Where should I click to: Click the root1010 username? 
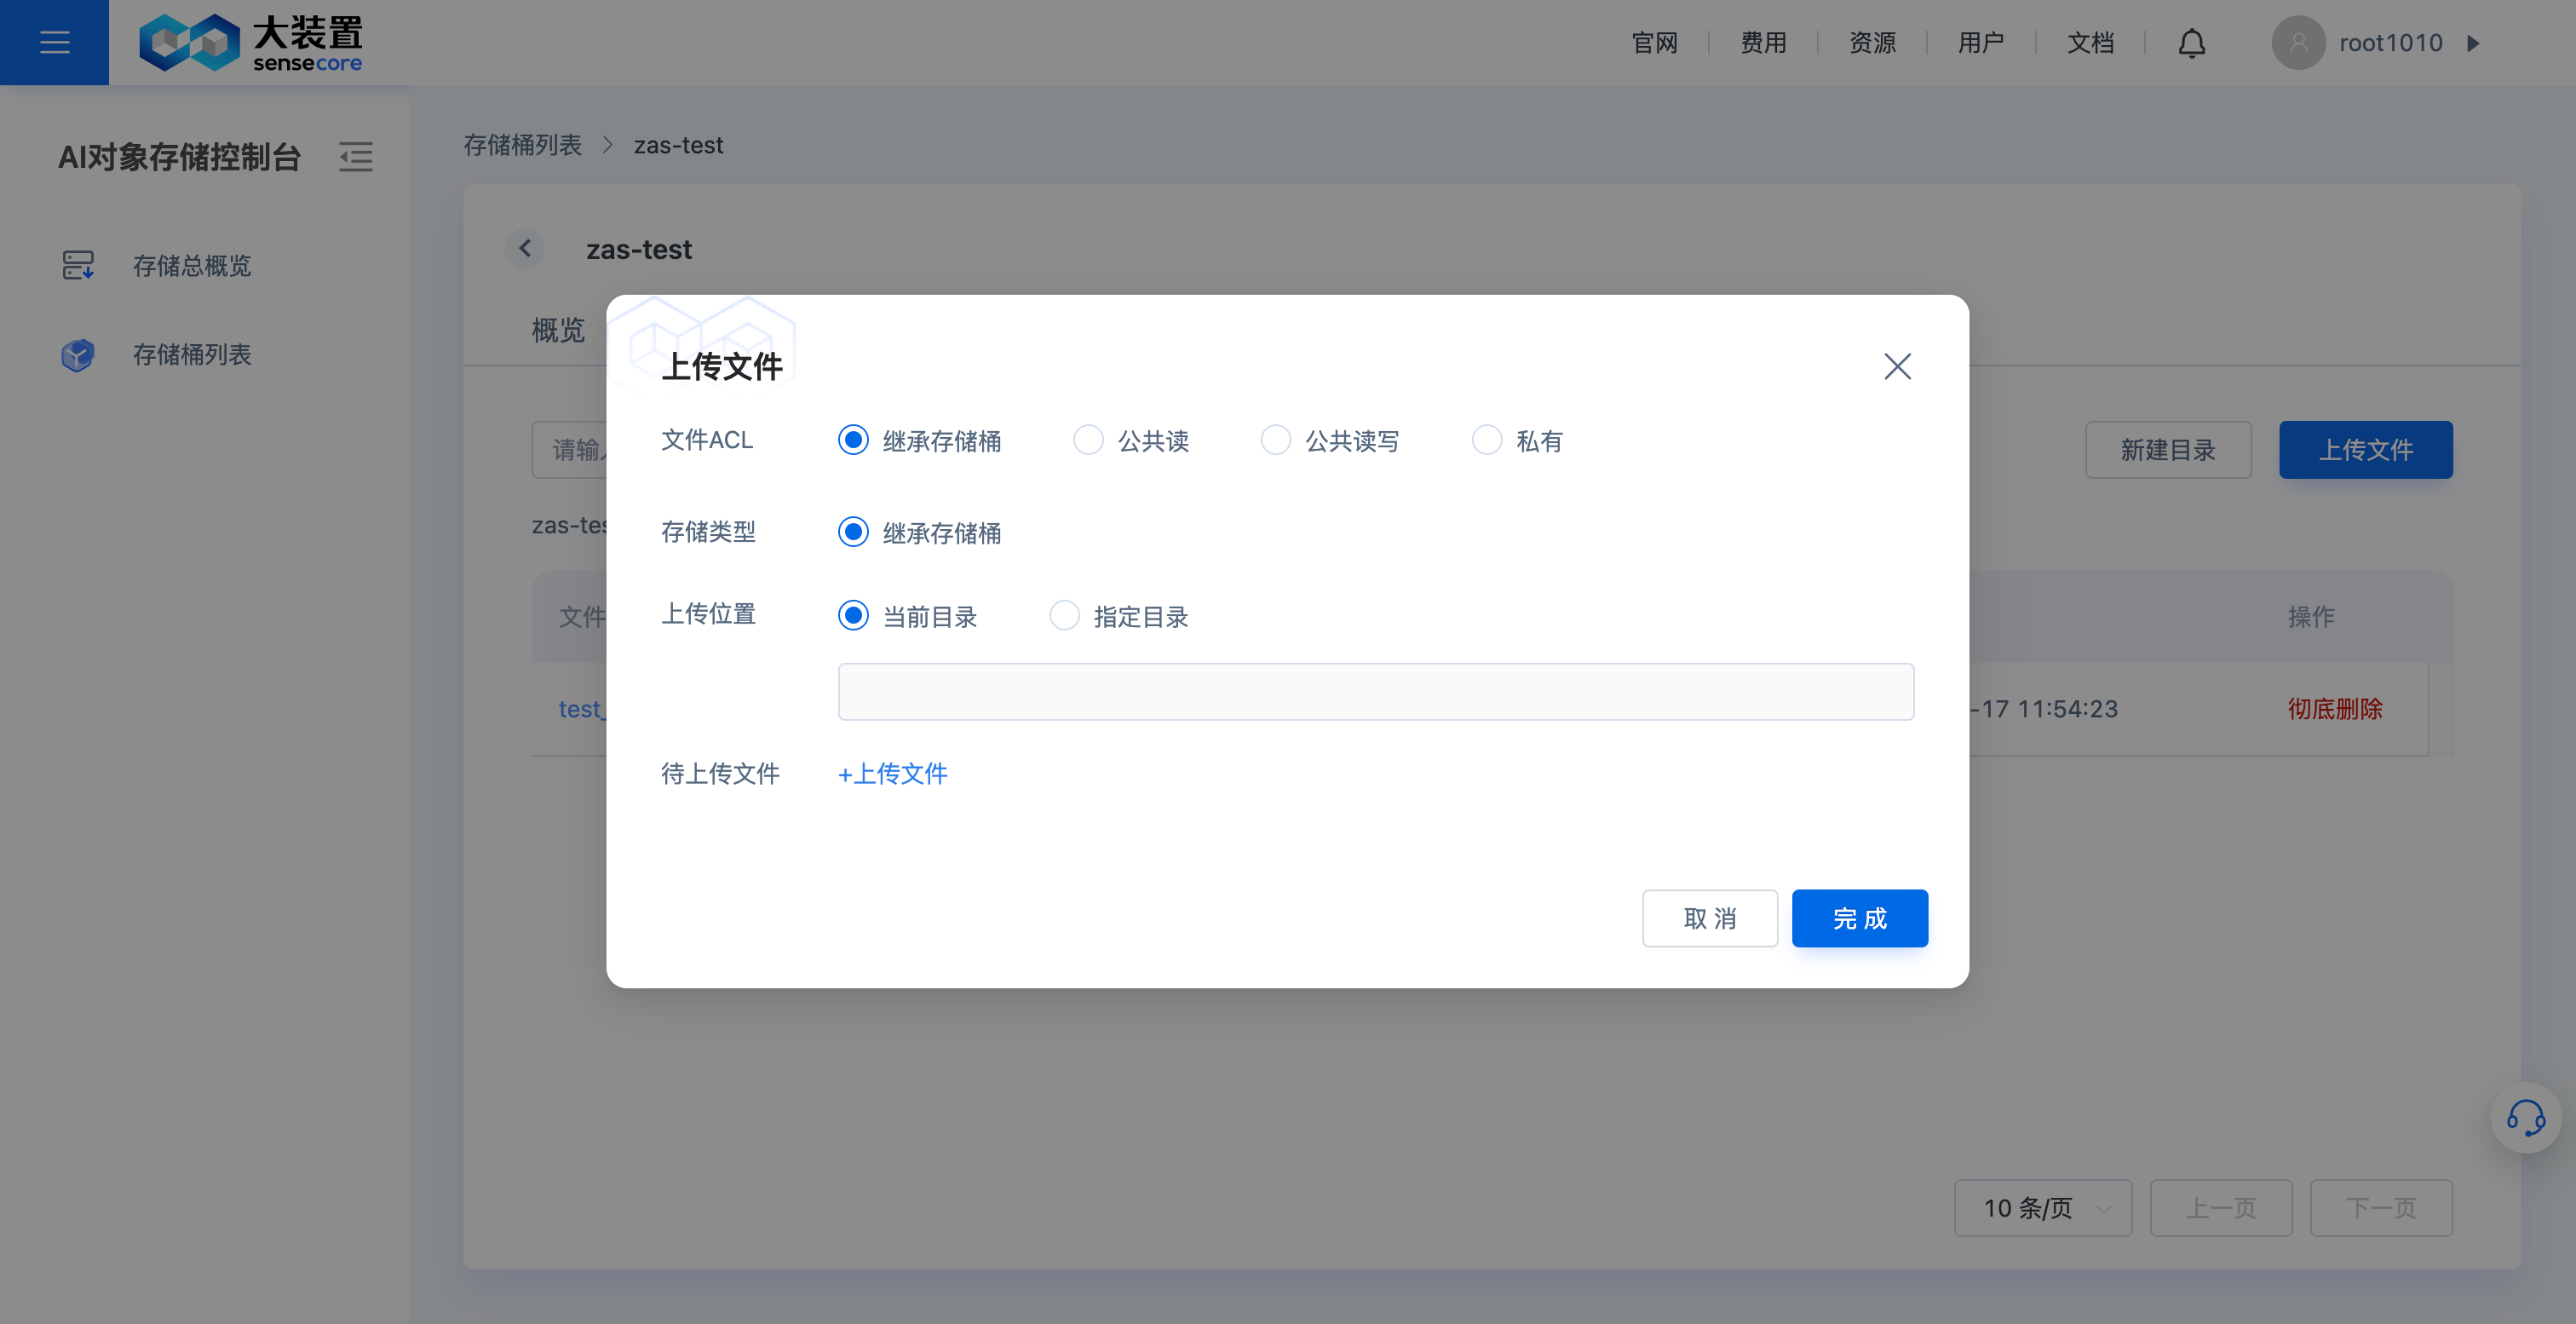2390,43
